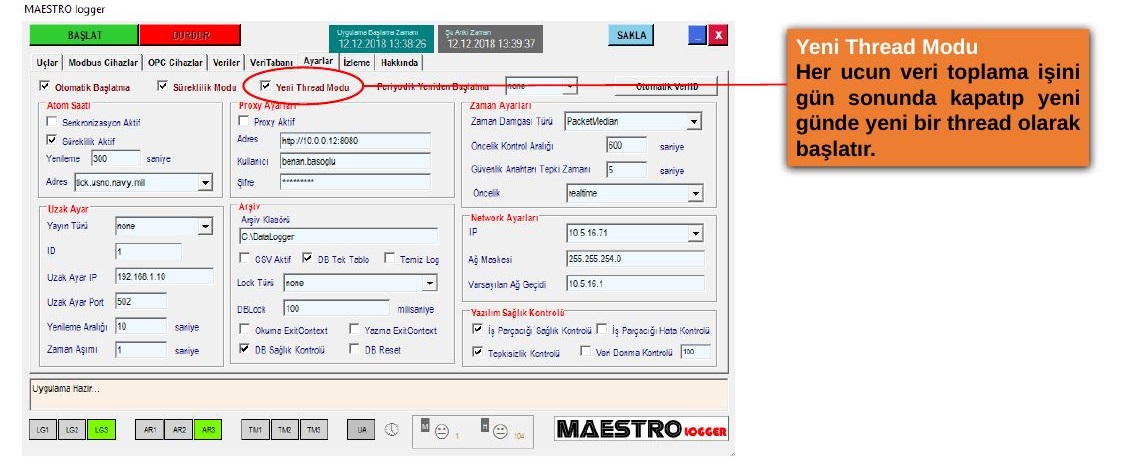The image size is (1134, 469).
Task: Click Yenileme 300 saniye field
Action: click(116, 158)
